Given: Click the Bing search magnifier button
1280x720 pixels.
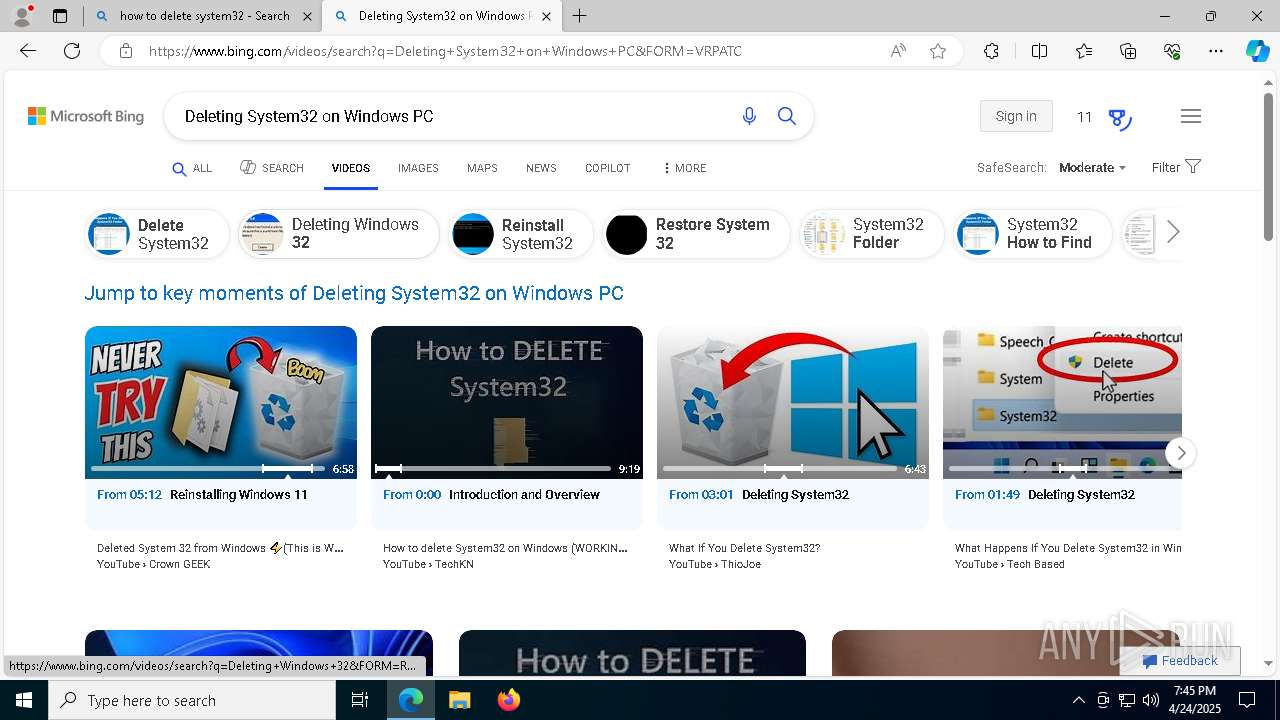Looking at the screenshot, I should pyautogui.click(x=787, y=117).
